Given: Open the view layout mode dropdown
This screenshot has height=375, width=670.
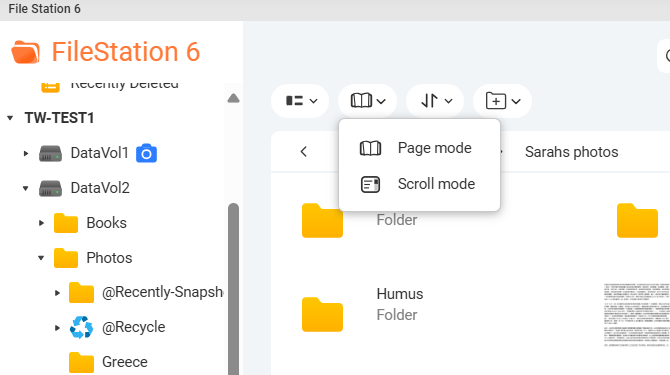Looking at the screenshot, I should click(300, 101).
